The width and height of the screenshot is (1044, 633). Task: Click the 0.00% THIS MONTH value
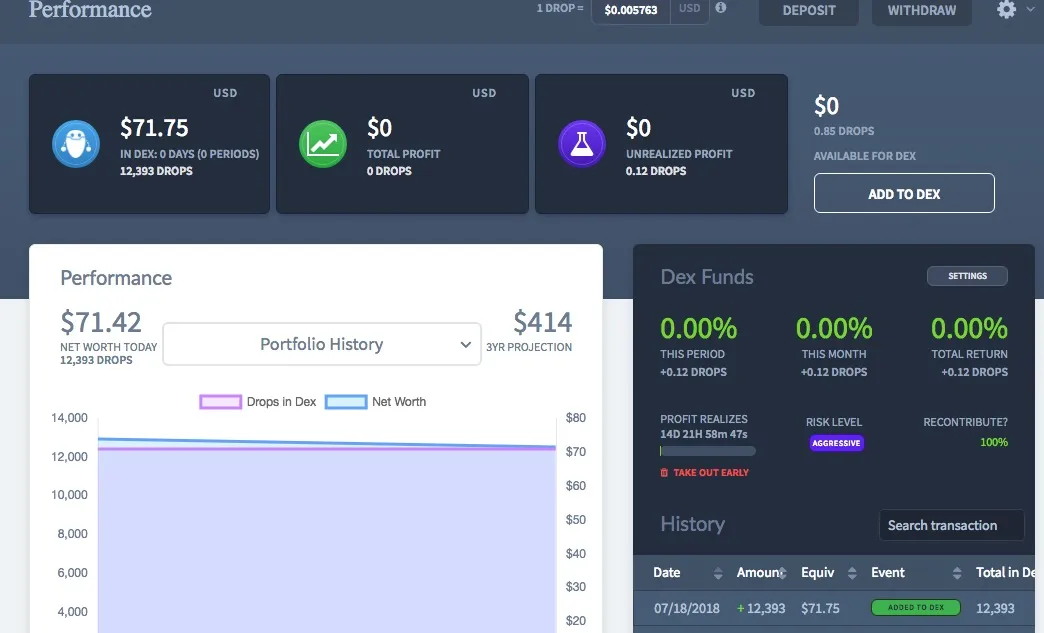(834, 328)
